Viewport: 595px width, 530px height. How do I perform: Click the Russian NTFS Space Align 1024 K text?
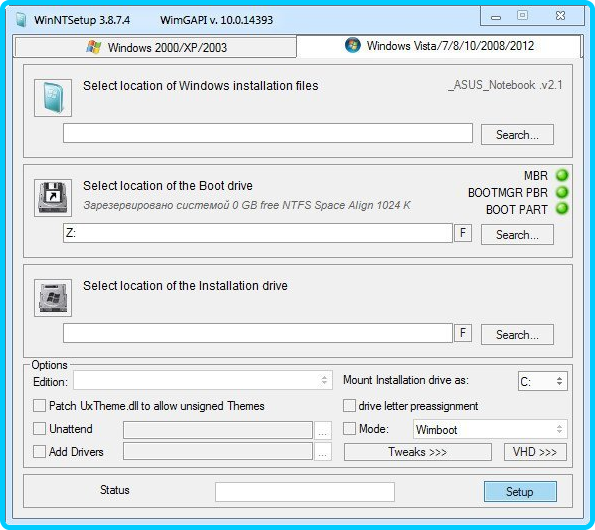click(247, 205)
